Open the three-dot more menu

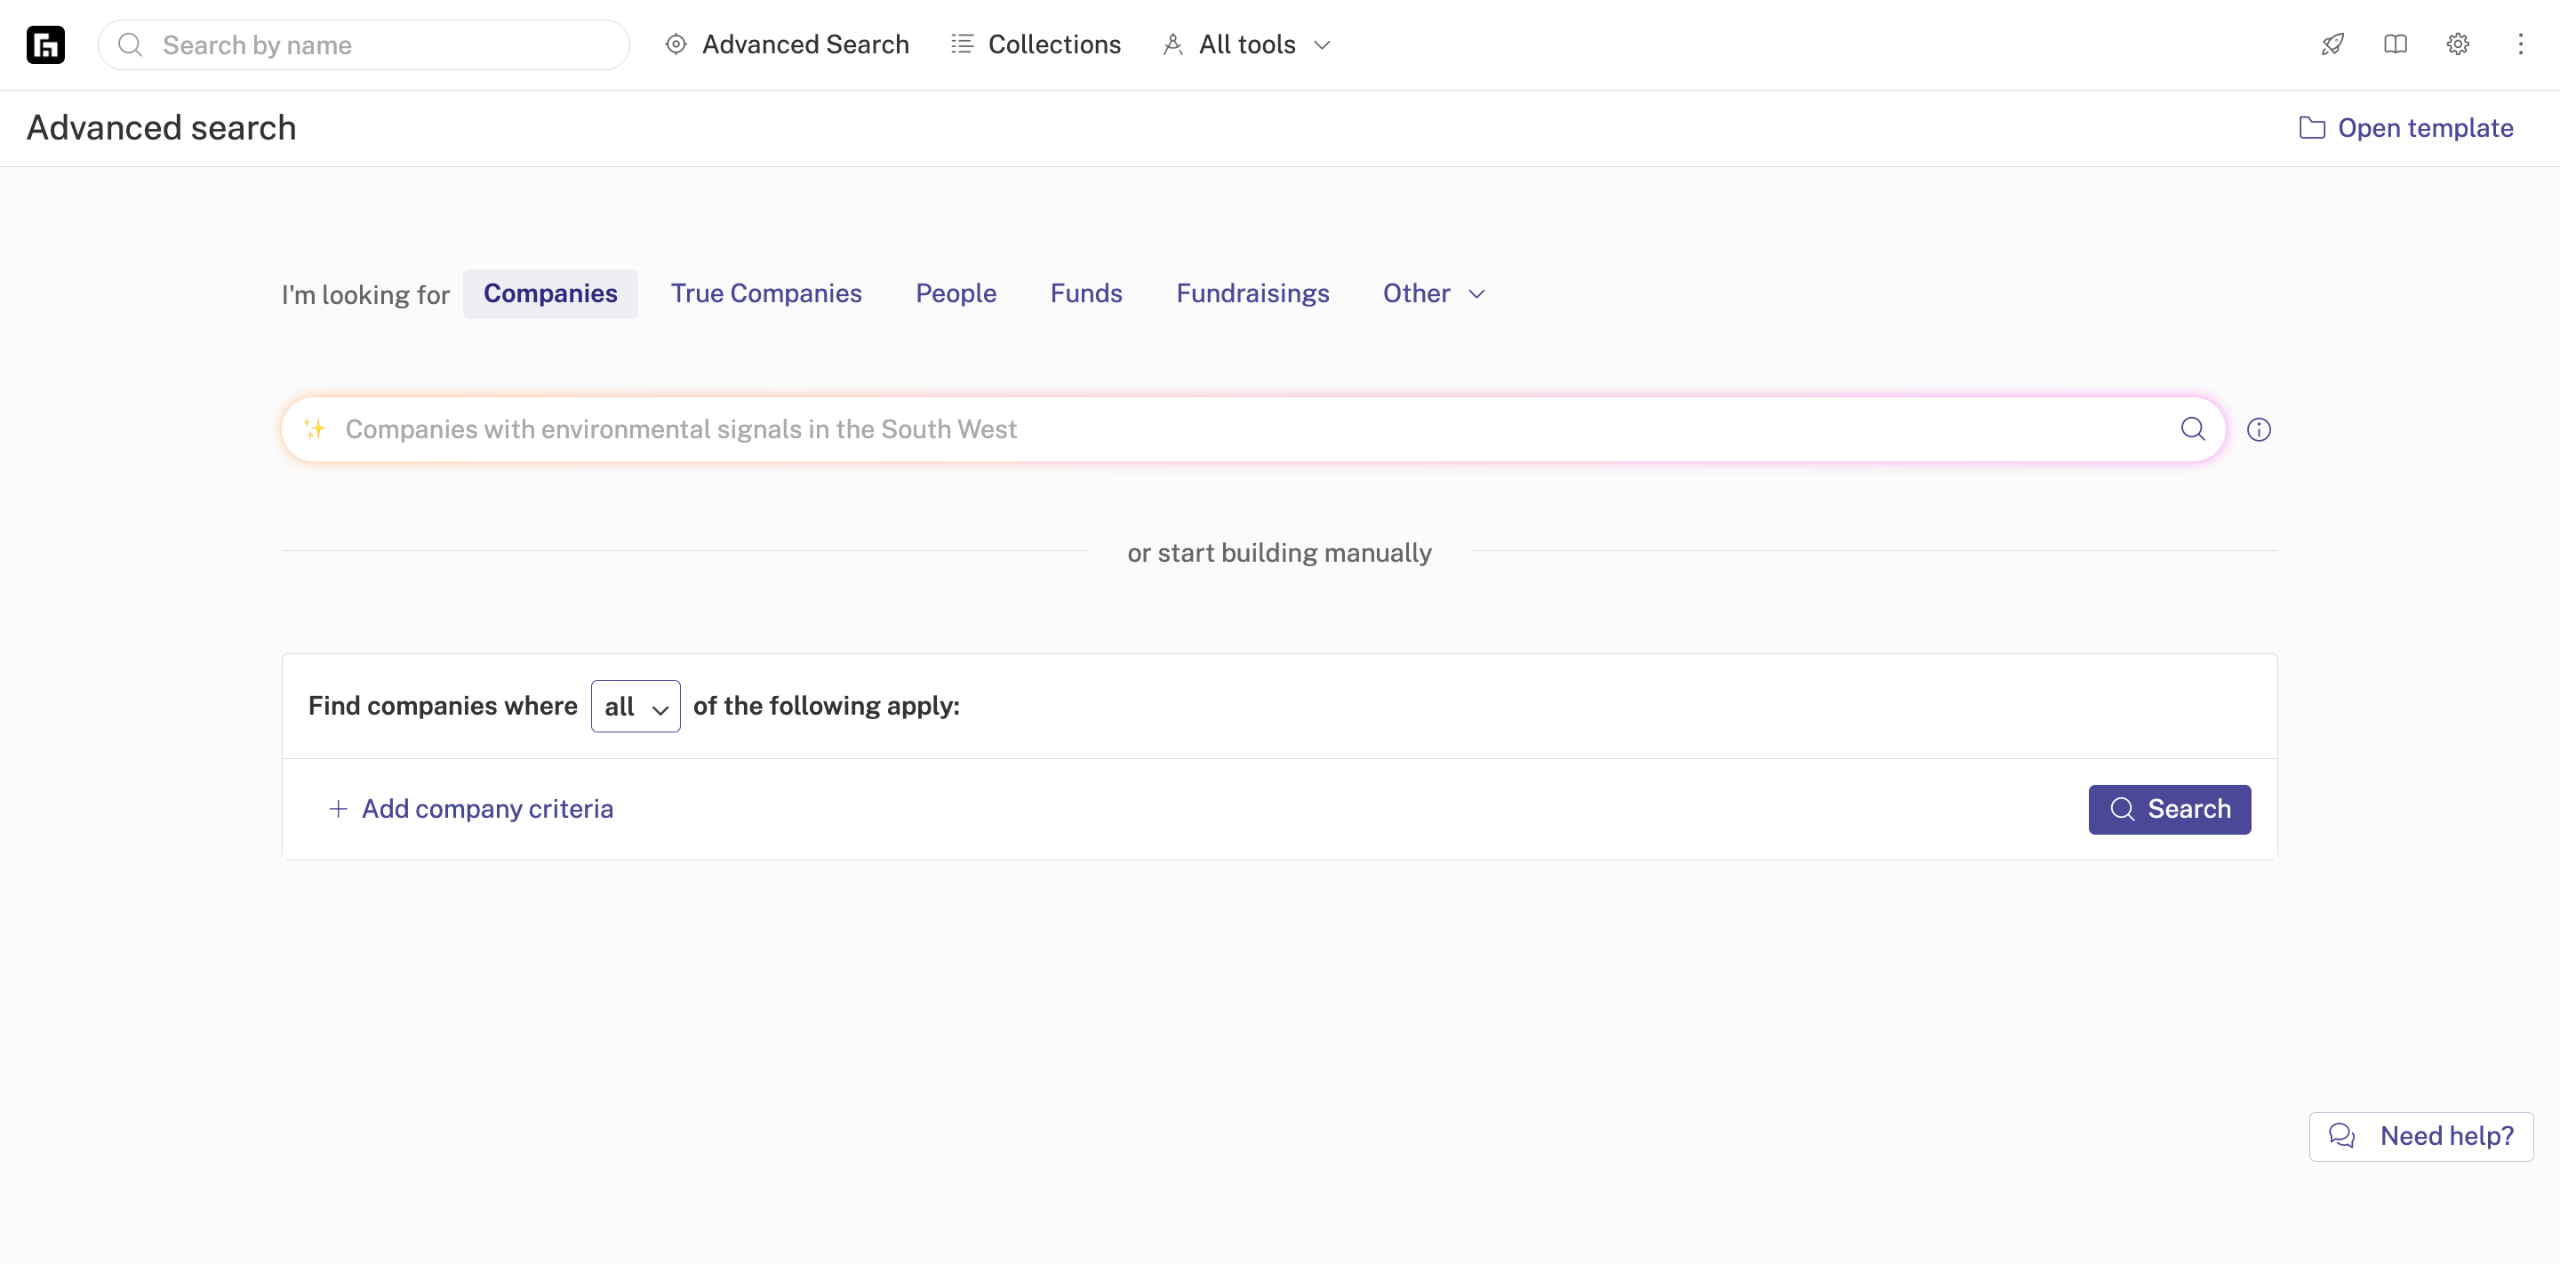2521,44
